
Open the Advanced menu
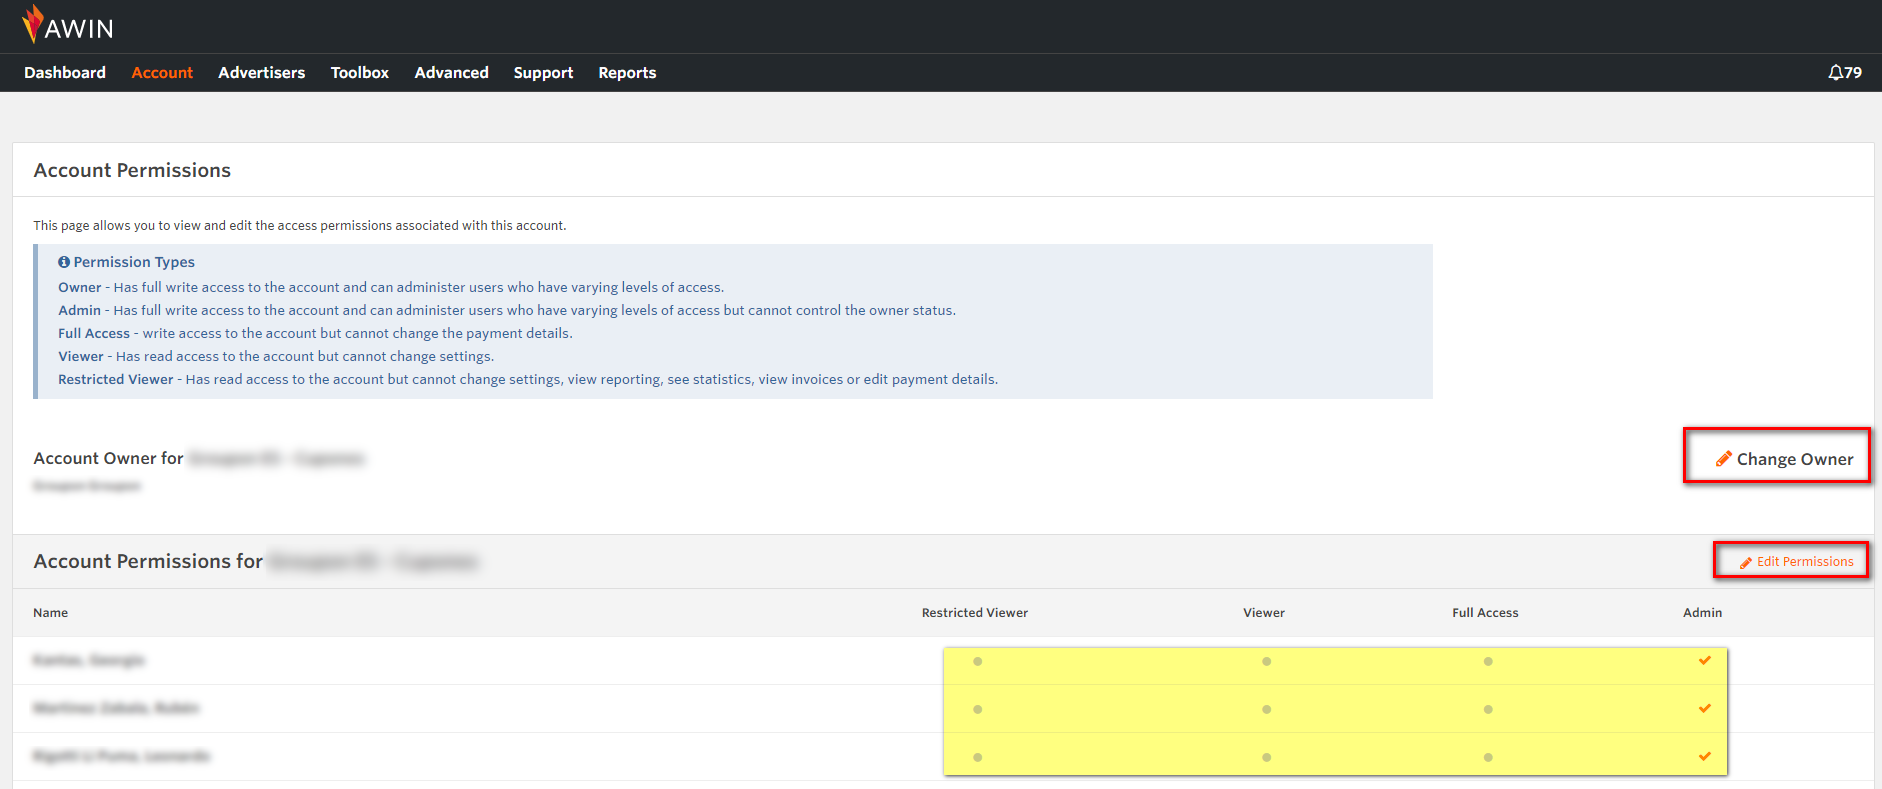click(451, 73)
